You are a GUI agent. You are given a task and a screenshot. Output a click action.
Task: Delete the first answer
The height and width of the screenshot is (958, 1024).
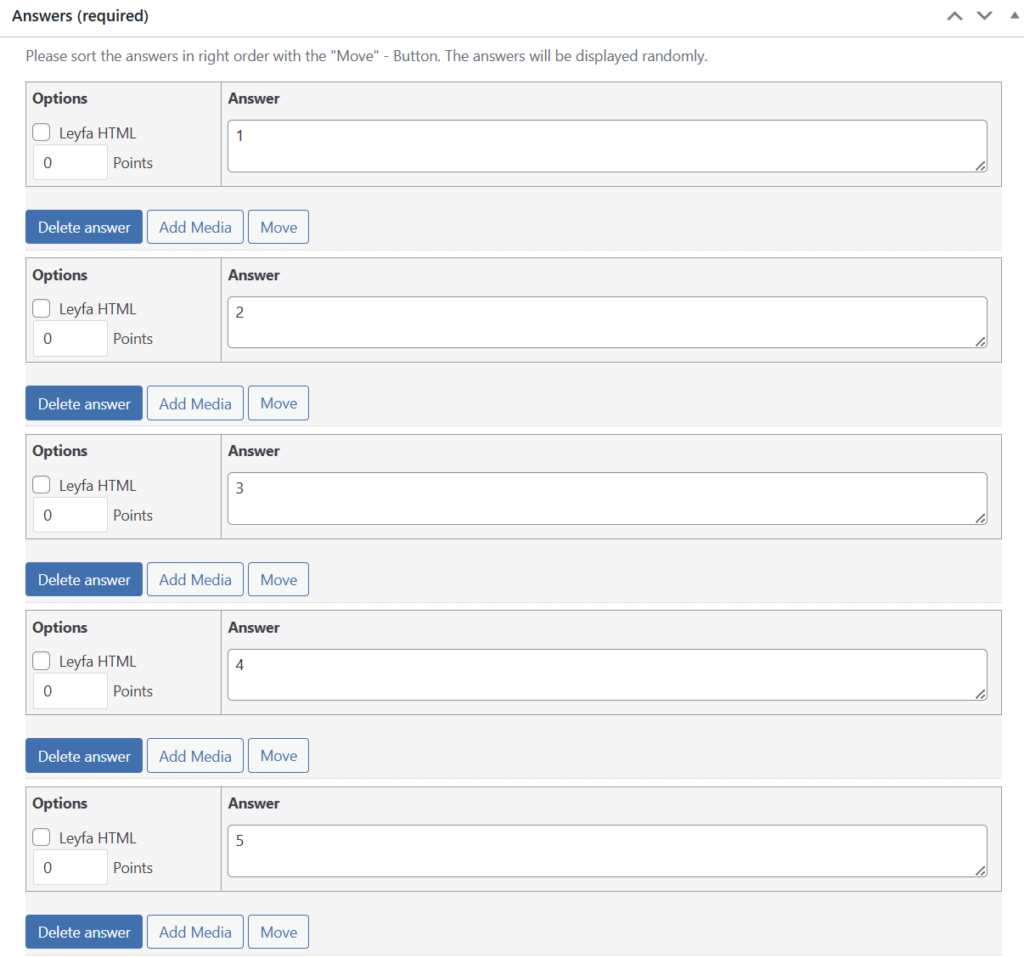coord(84,227)
